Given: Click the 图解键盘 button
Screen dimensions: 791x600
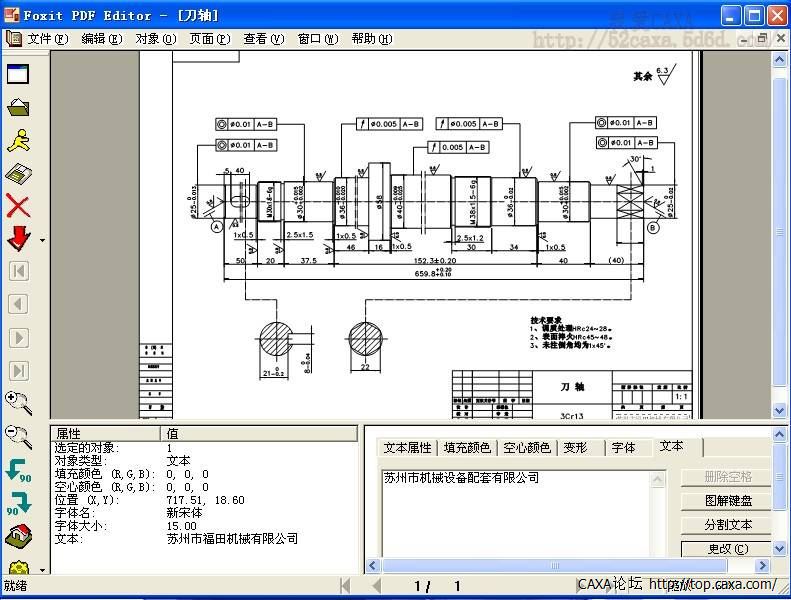Looking at the screenshot, I should pos(727,501).
